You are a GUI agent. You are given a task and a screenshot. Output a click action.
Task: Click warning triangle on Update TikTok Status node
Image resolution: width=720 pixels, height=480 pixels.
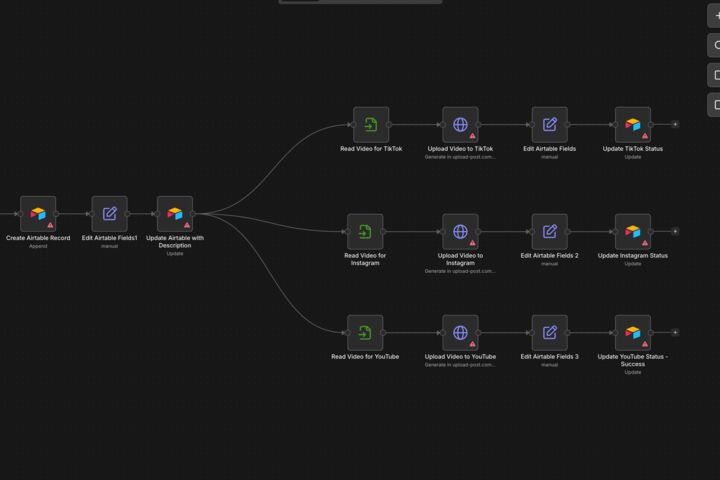click(x=645, y=136)
